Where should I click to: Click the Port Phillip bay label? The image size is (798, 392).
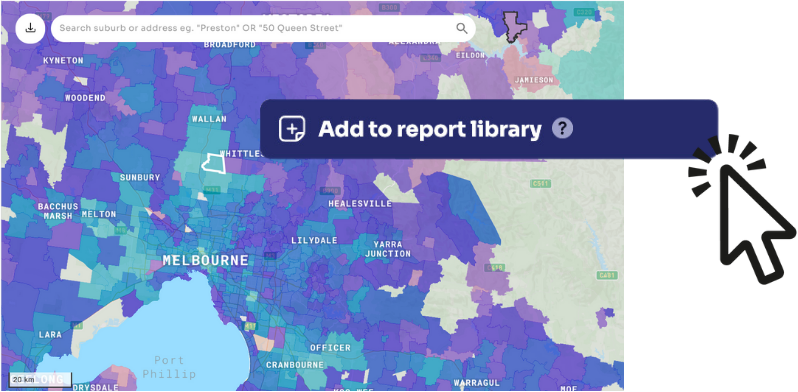tap(169, 368)
